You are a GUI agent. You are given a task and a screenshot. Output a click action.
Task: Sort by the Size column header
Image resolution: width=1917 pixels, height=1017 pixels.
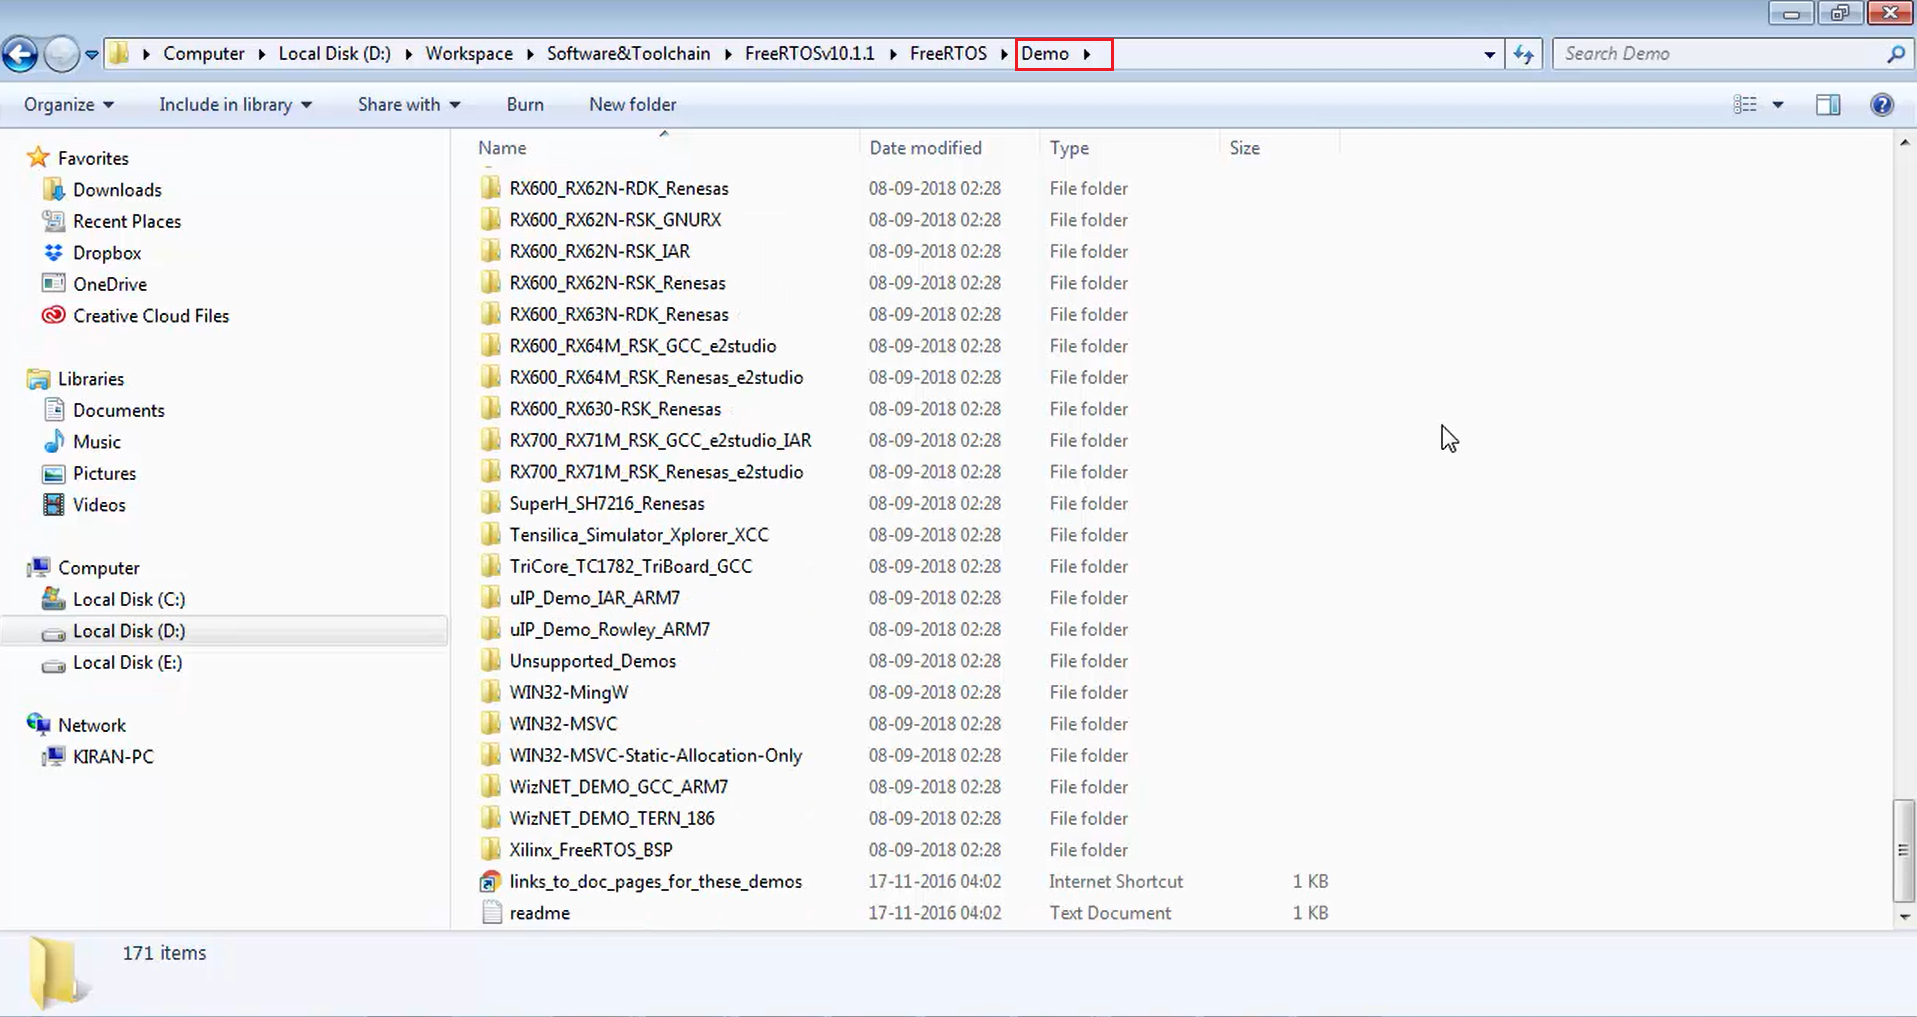tap(1244, 148)
